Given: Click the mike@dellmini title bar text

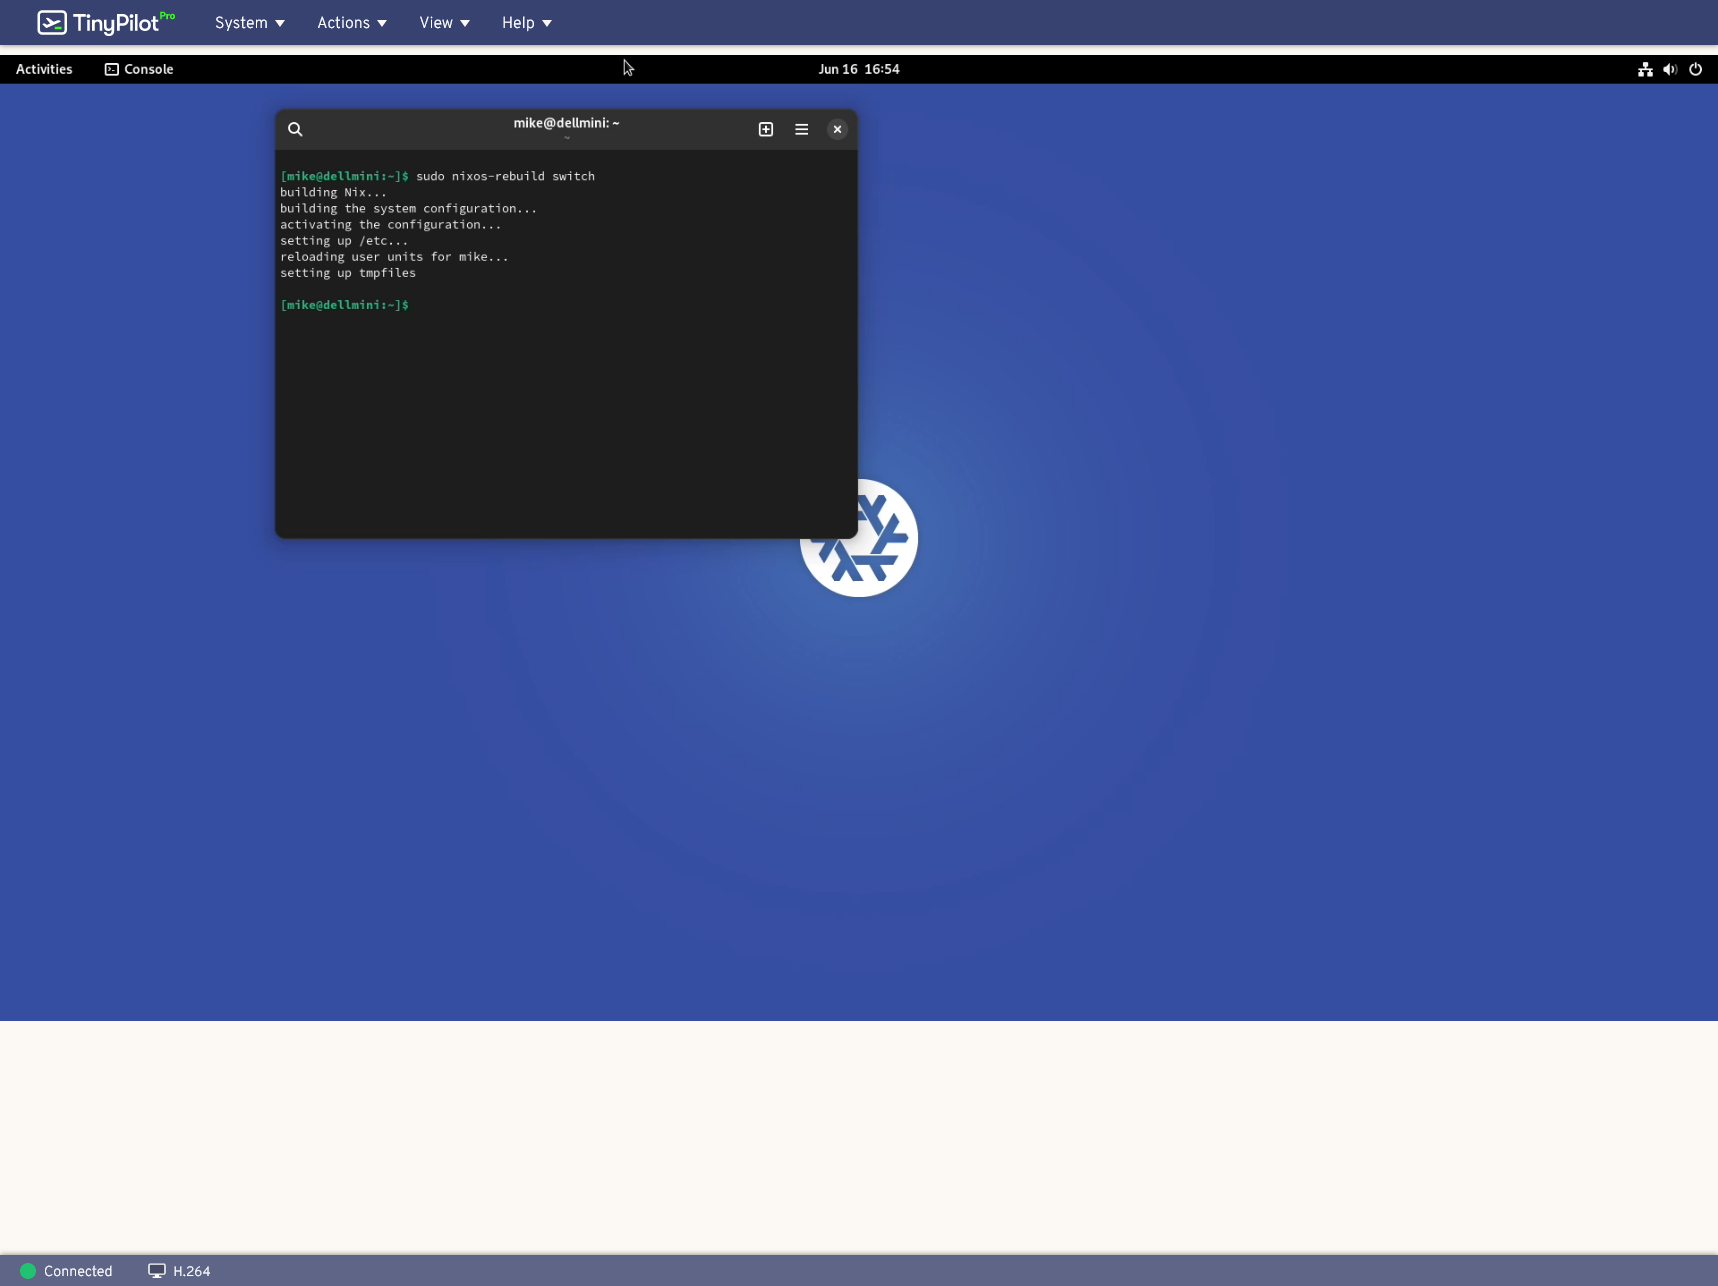Looking at the screenshot, I should click(x=566, y=123).
